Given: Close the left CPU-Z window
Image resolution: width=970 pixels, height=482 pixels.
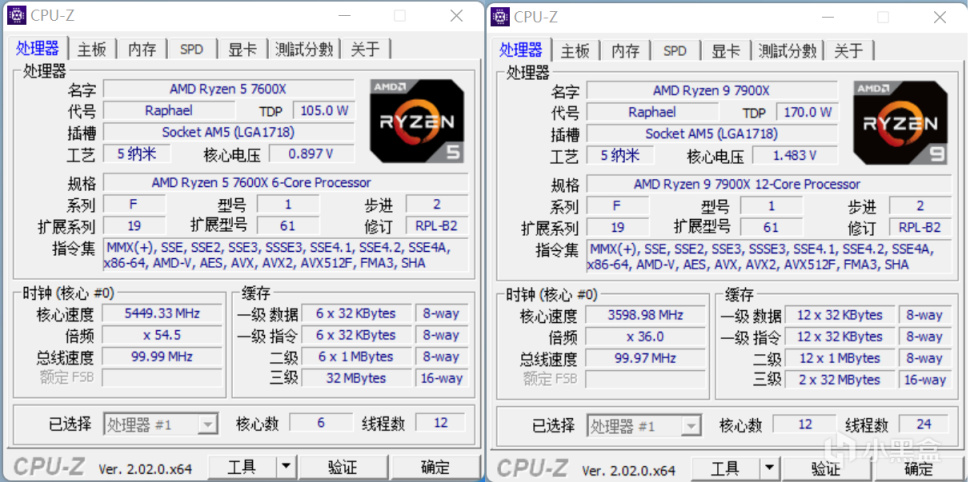Looking at the screenshot, I should [457, 15].
